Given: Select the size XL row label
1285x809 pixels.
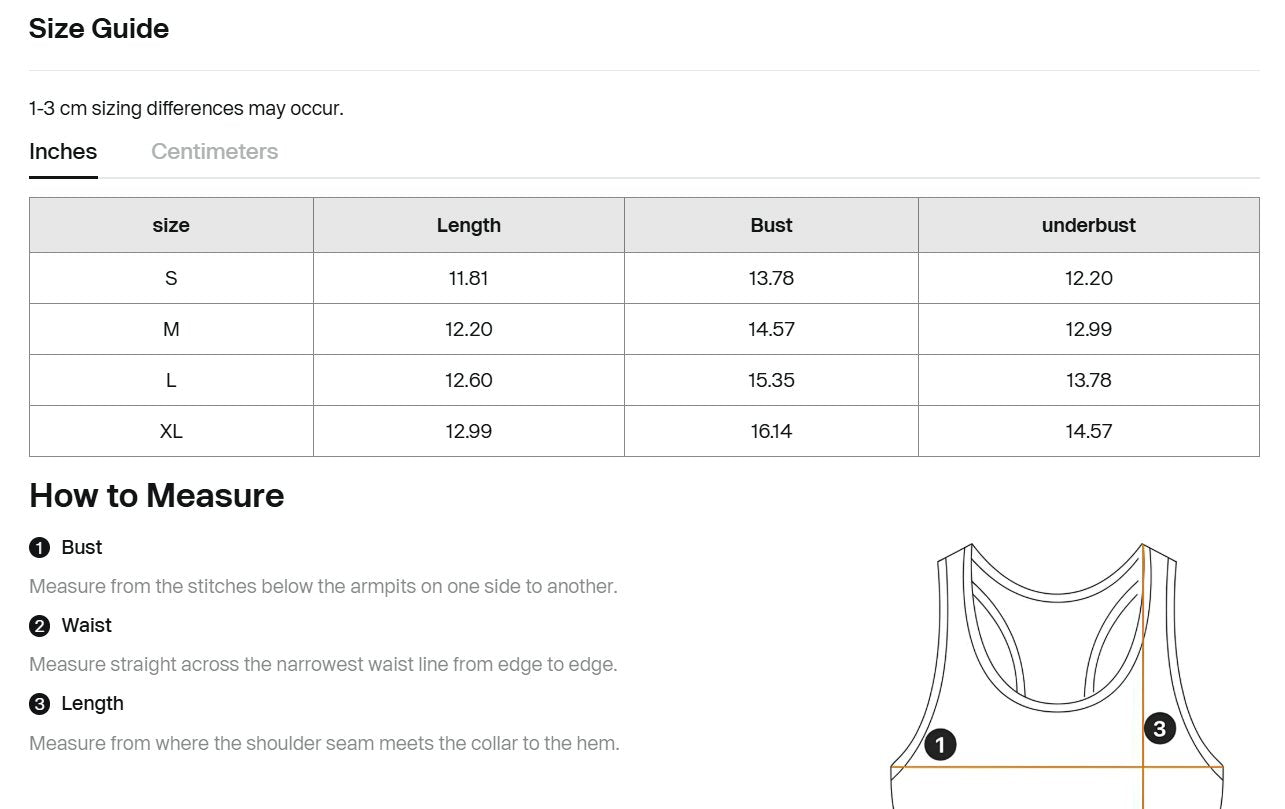Looking at the screenshot, I should click(171, 431).
